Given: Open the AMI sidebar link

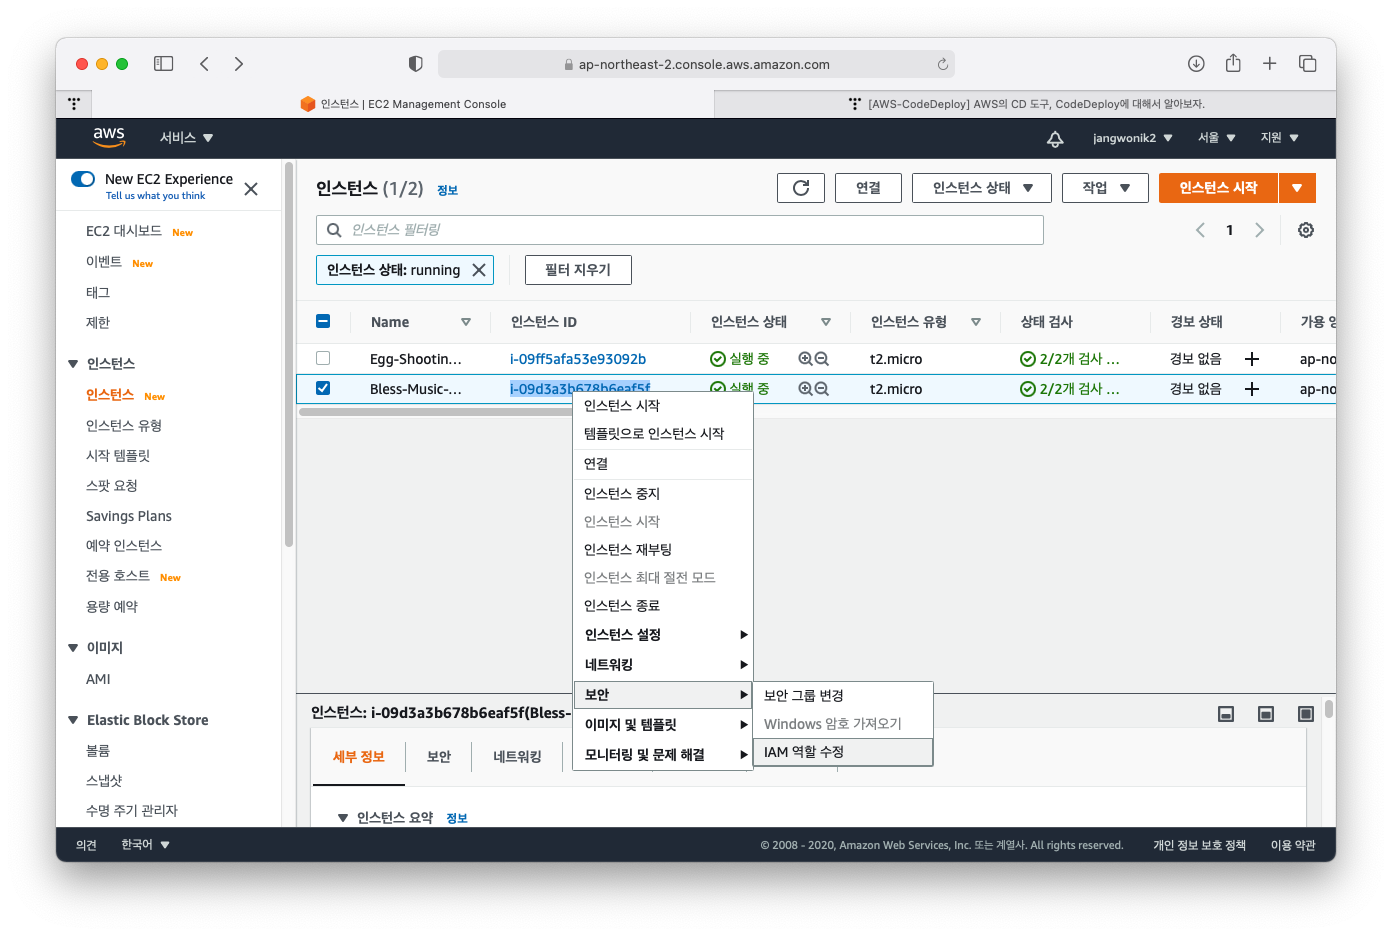Looking at the screenshot, I should [98, 679].
